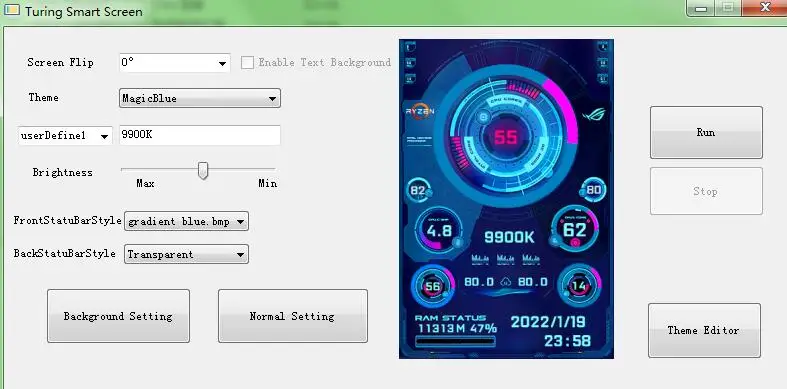Open the userDefine1 dropdown
The height and width of the screenshot is (389, 787).
pos(65,136)
